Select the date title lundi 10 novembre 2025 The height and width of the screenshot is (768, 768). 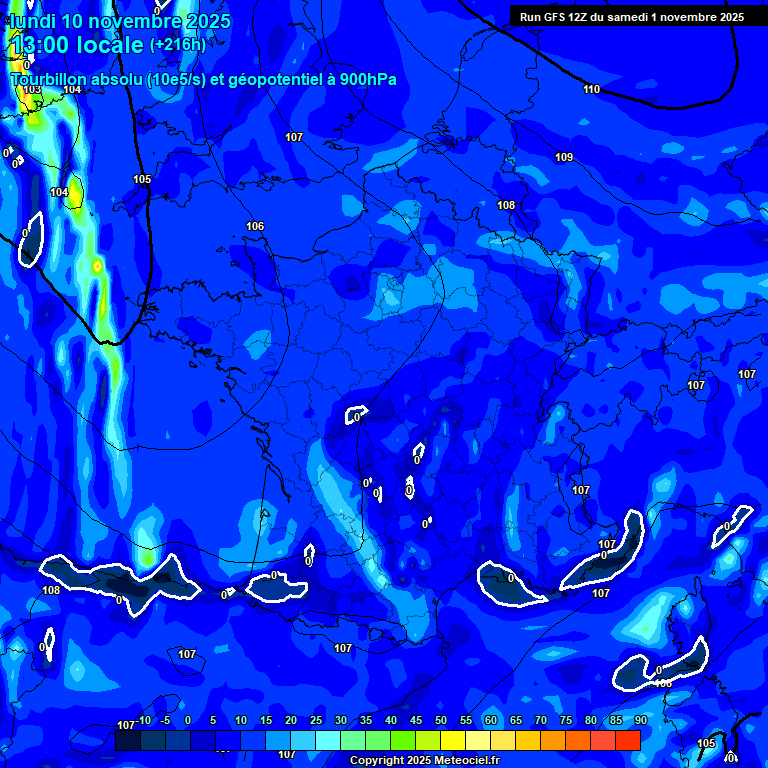(x=120, y=21)
